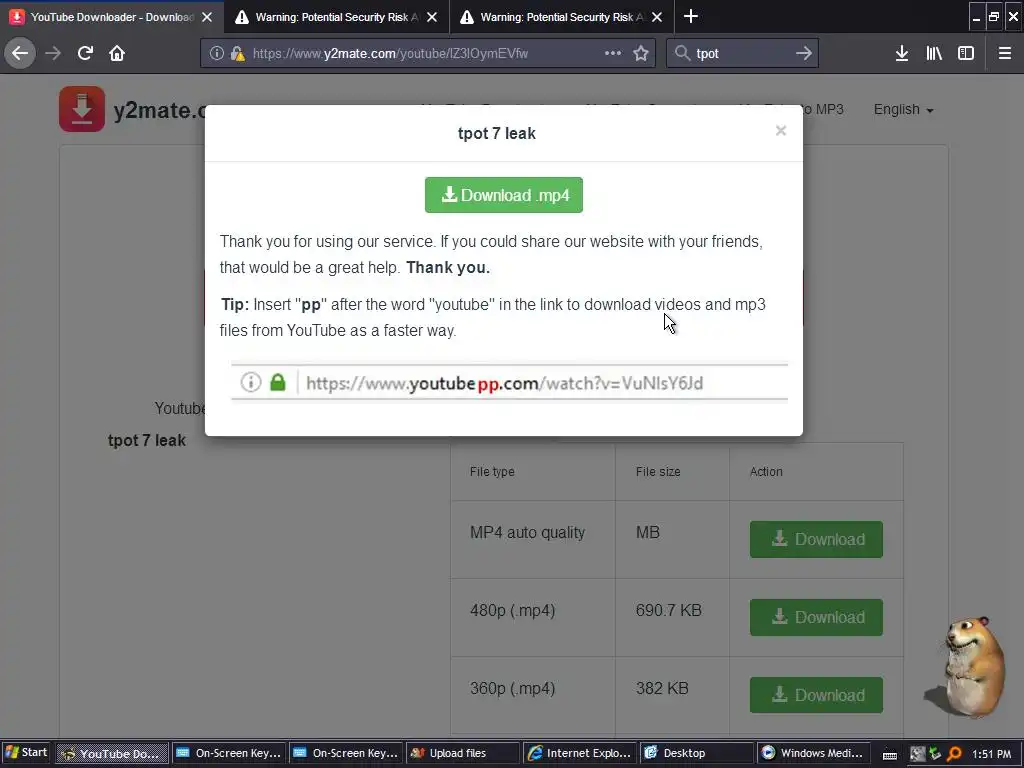Click the keyboard icon in system tray
The width and height of the screenshot is (1024, 768).
point(890,755)
